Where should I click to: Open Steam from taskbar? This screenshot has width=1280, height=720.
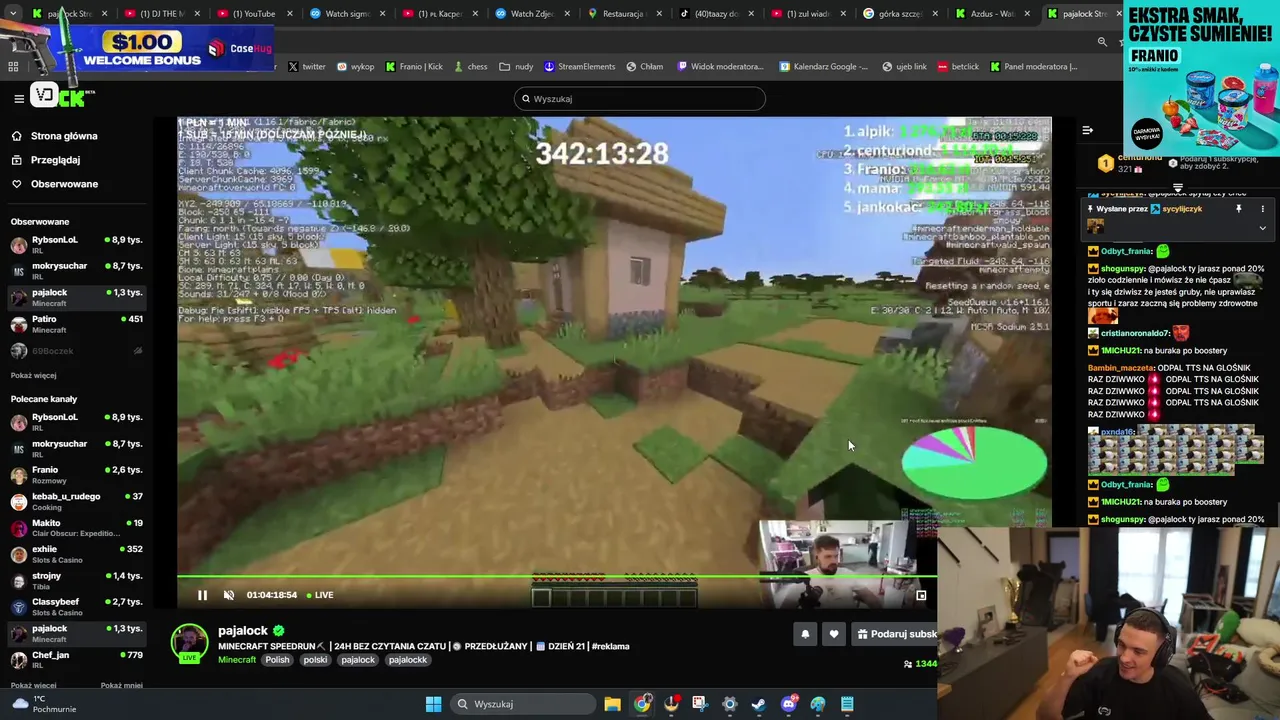[759, 704]
